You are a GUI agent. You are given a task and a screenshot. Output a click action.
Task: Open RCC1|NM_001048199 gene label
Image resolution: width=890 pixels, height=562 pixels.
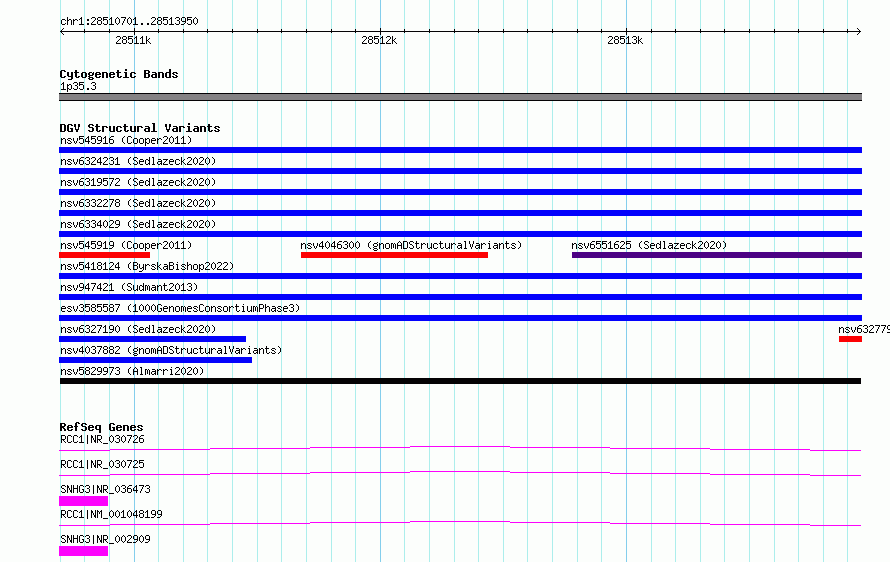tap(111, 514)
